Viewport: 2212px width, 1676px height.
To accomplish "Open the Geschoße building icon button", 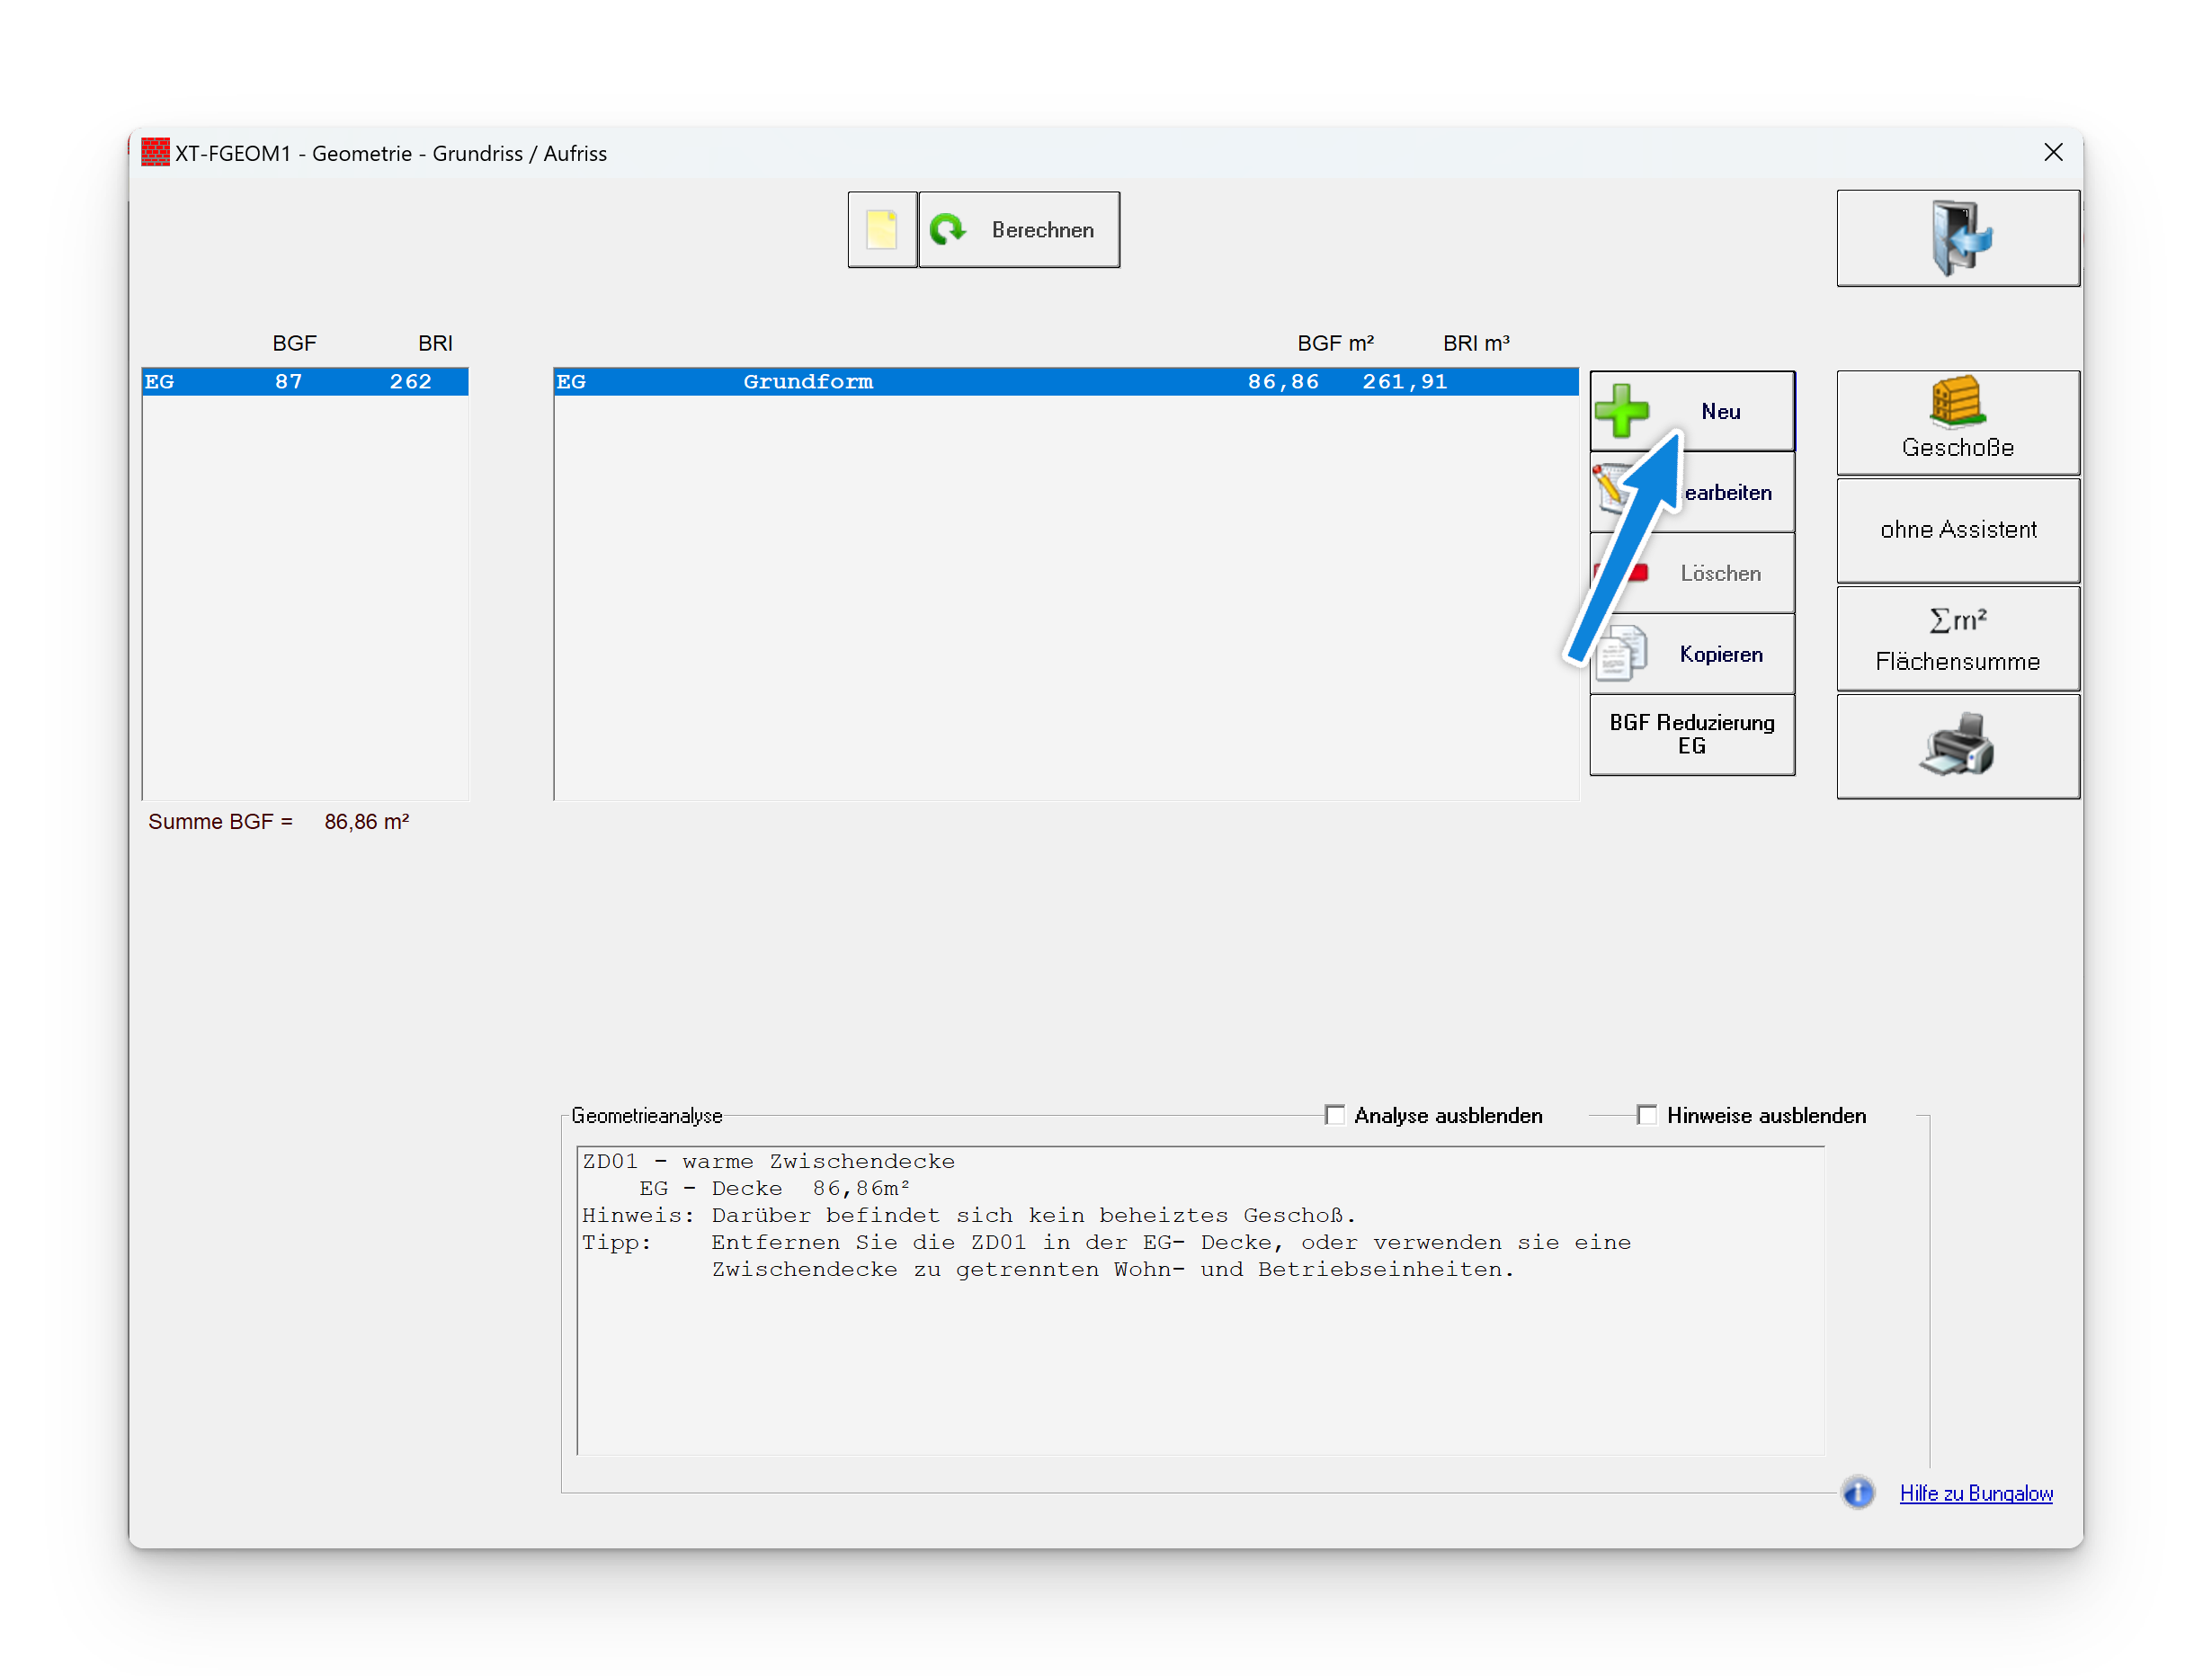I will click(x=1957, y=422).
